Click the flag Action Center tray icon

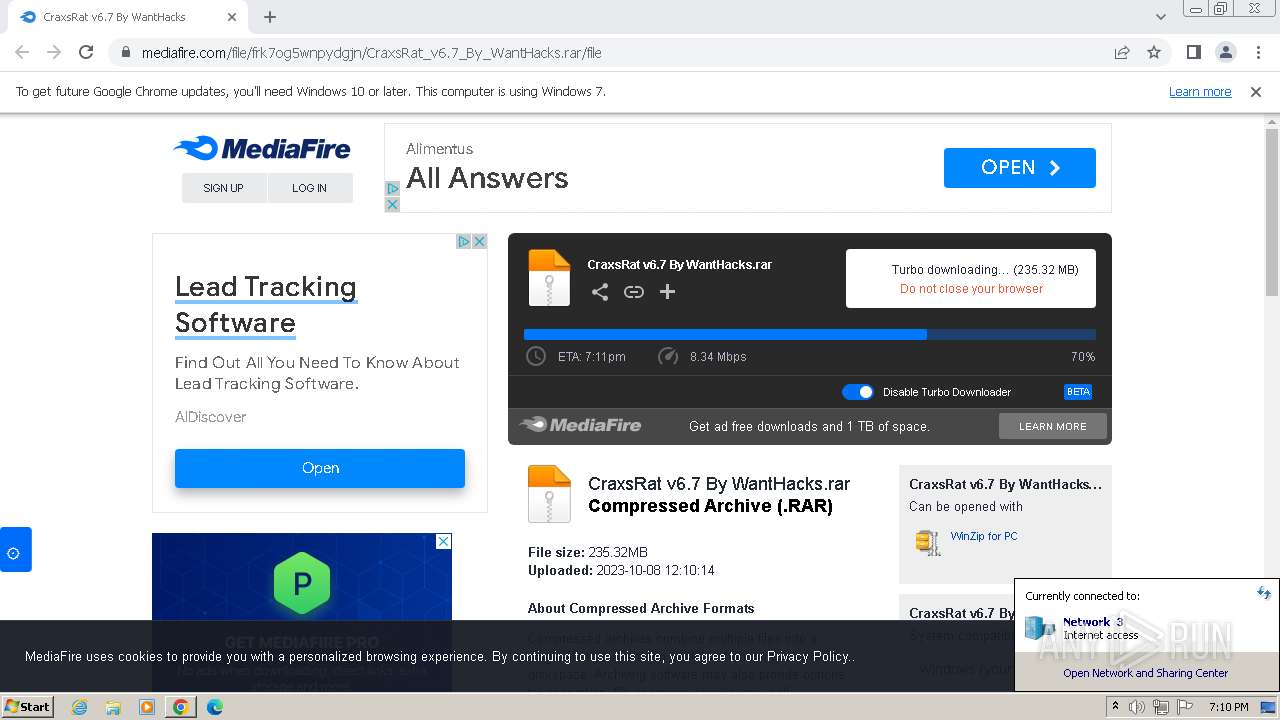(x=1184, y=707)
